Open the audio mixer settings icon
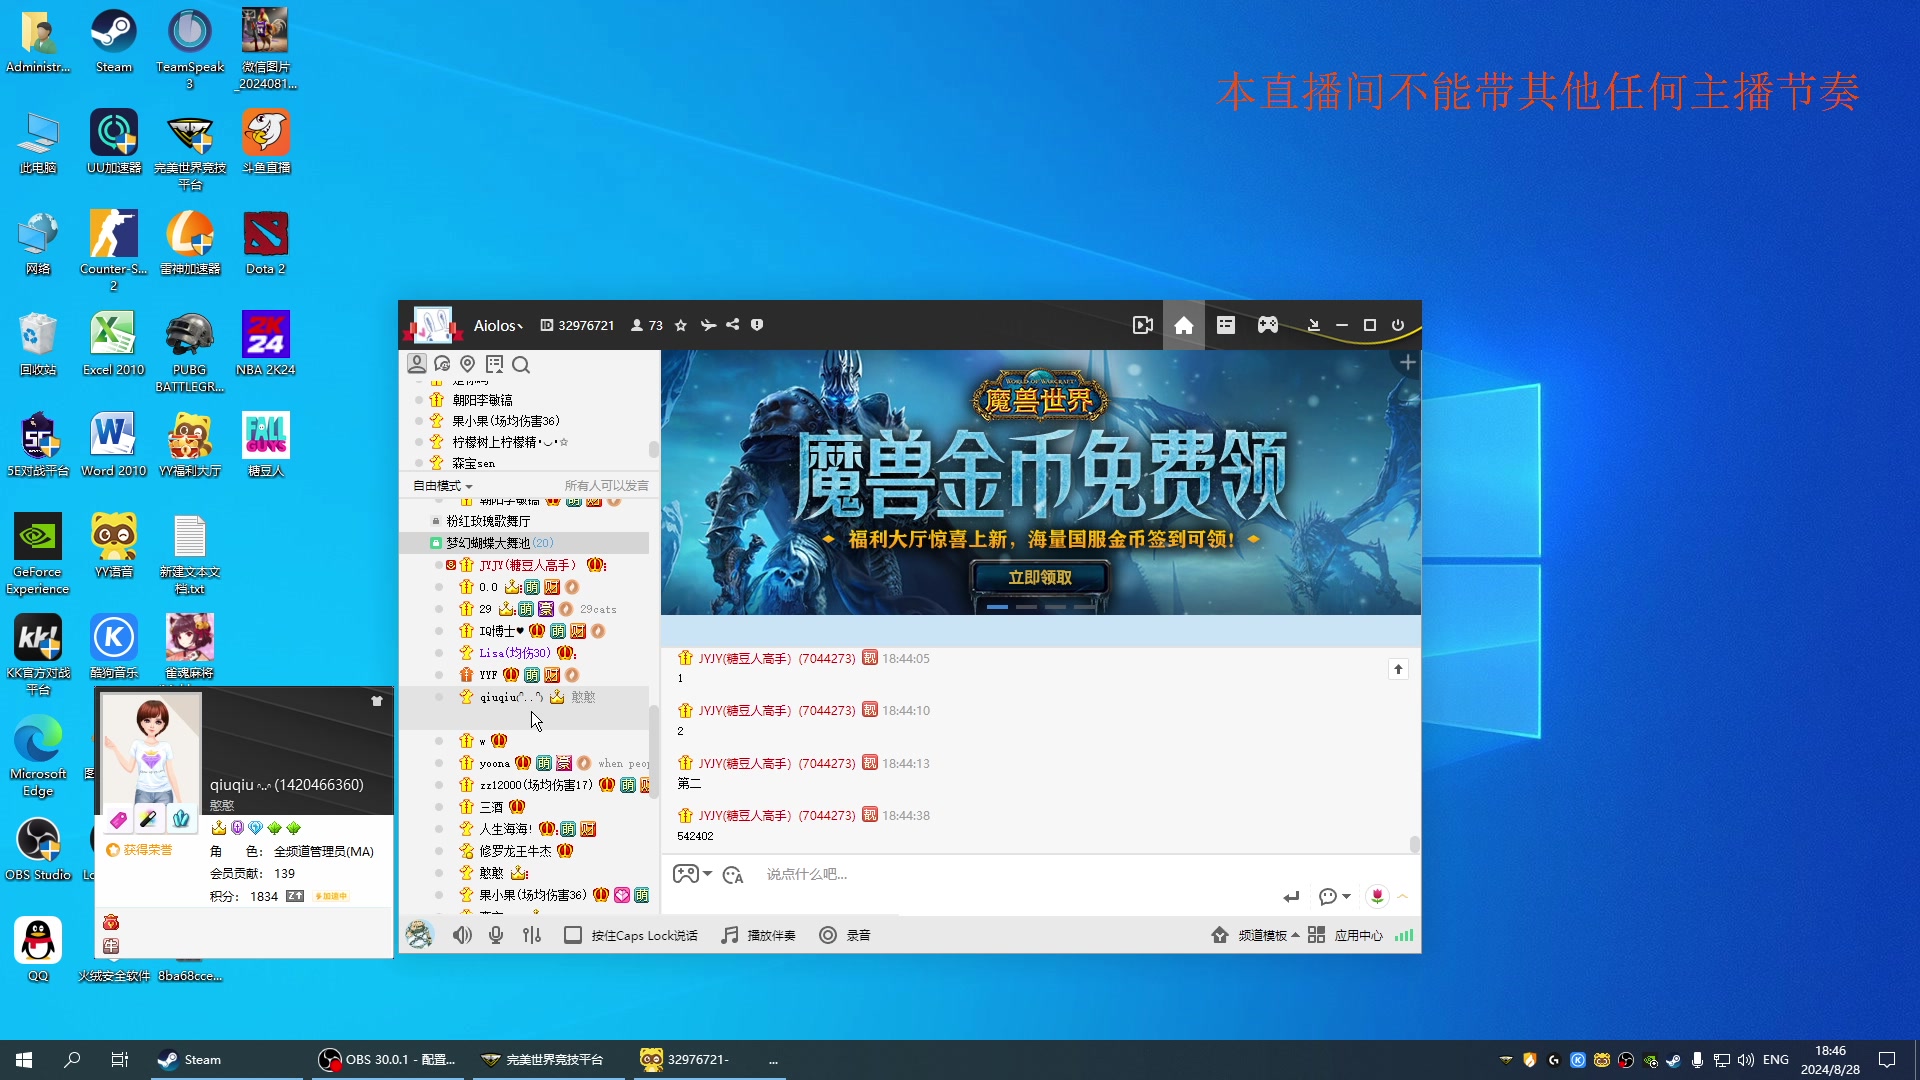1920x1080 pixels. tap(532, 935)
